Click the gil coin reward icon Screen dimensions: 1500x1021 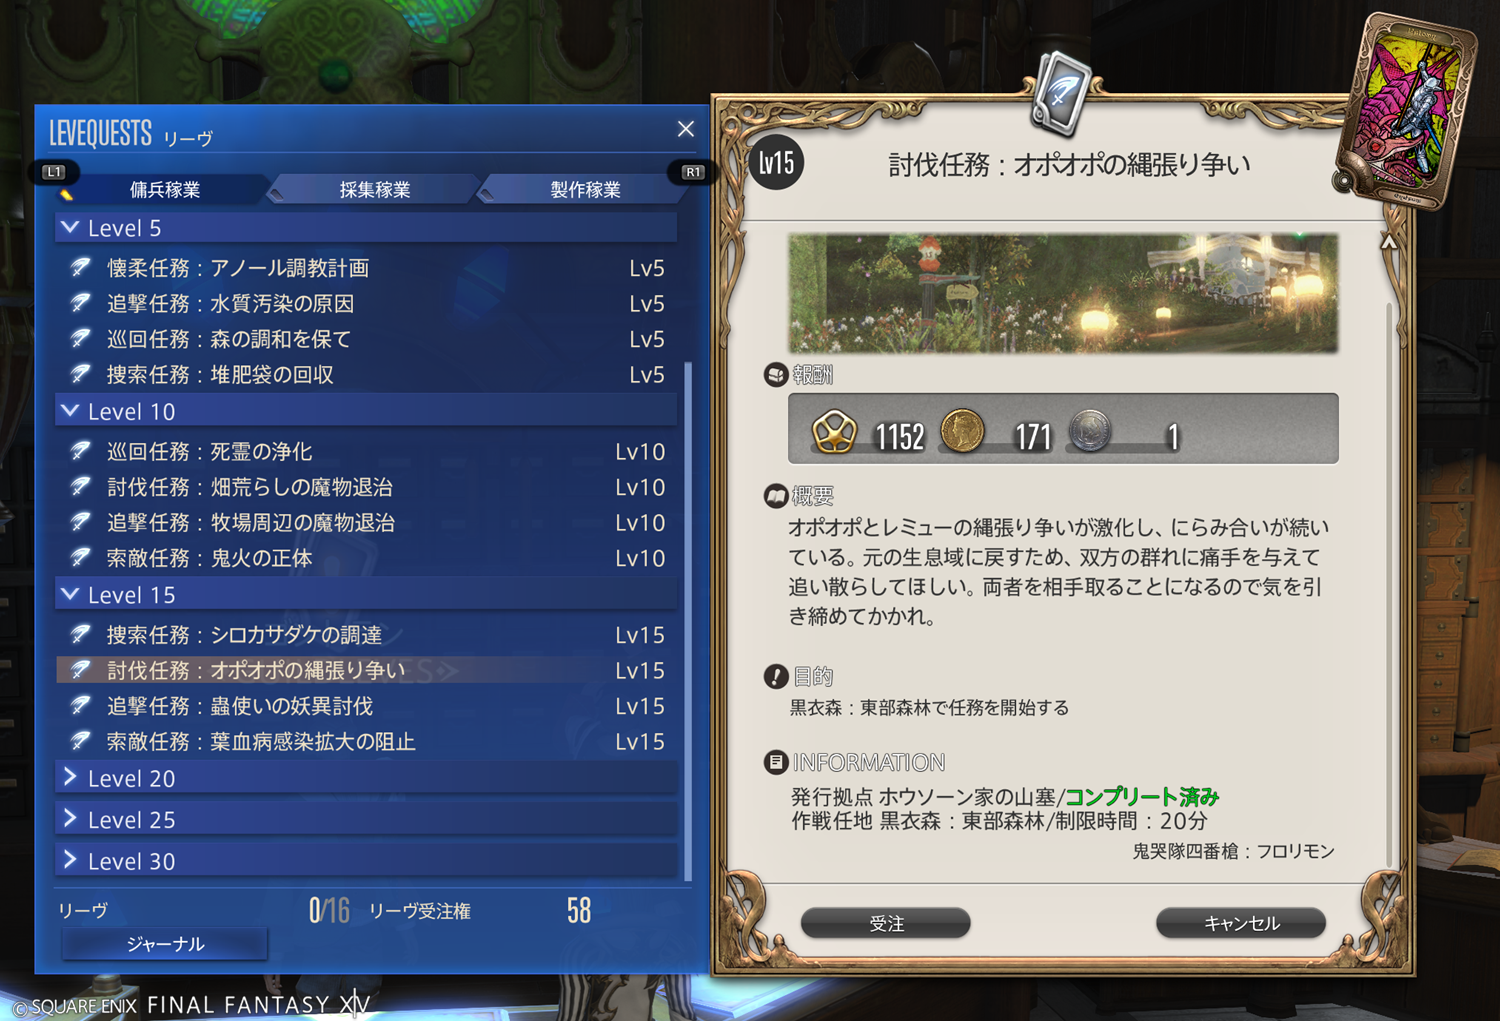point(962,432)
